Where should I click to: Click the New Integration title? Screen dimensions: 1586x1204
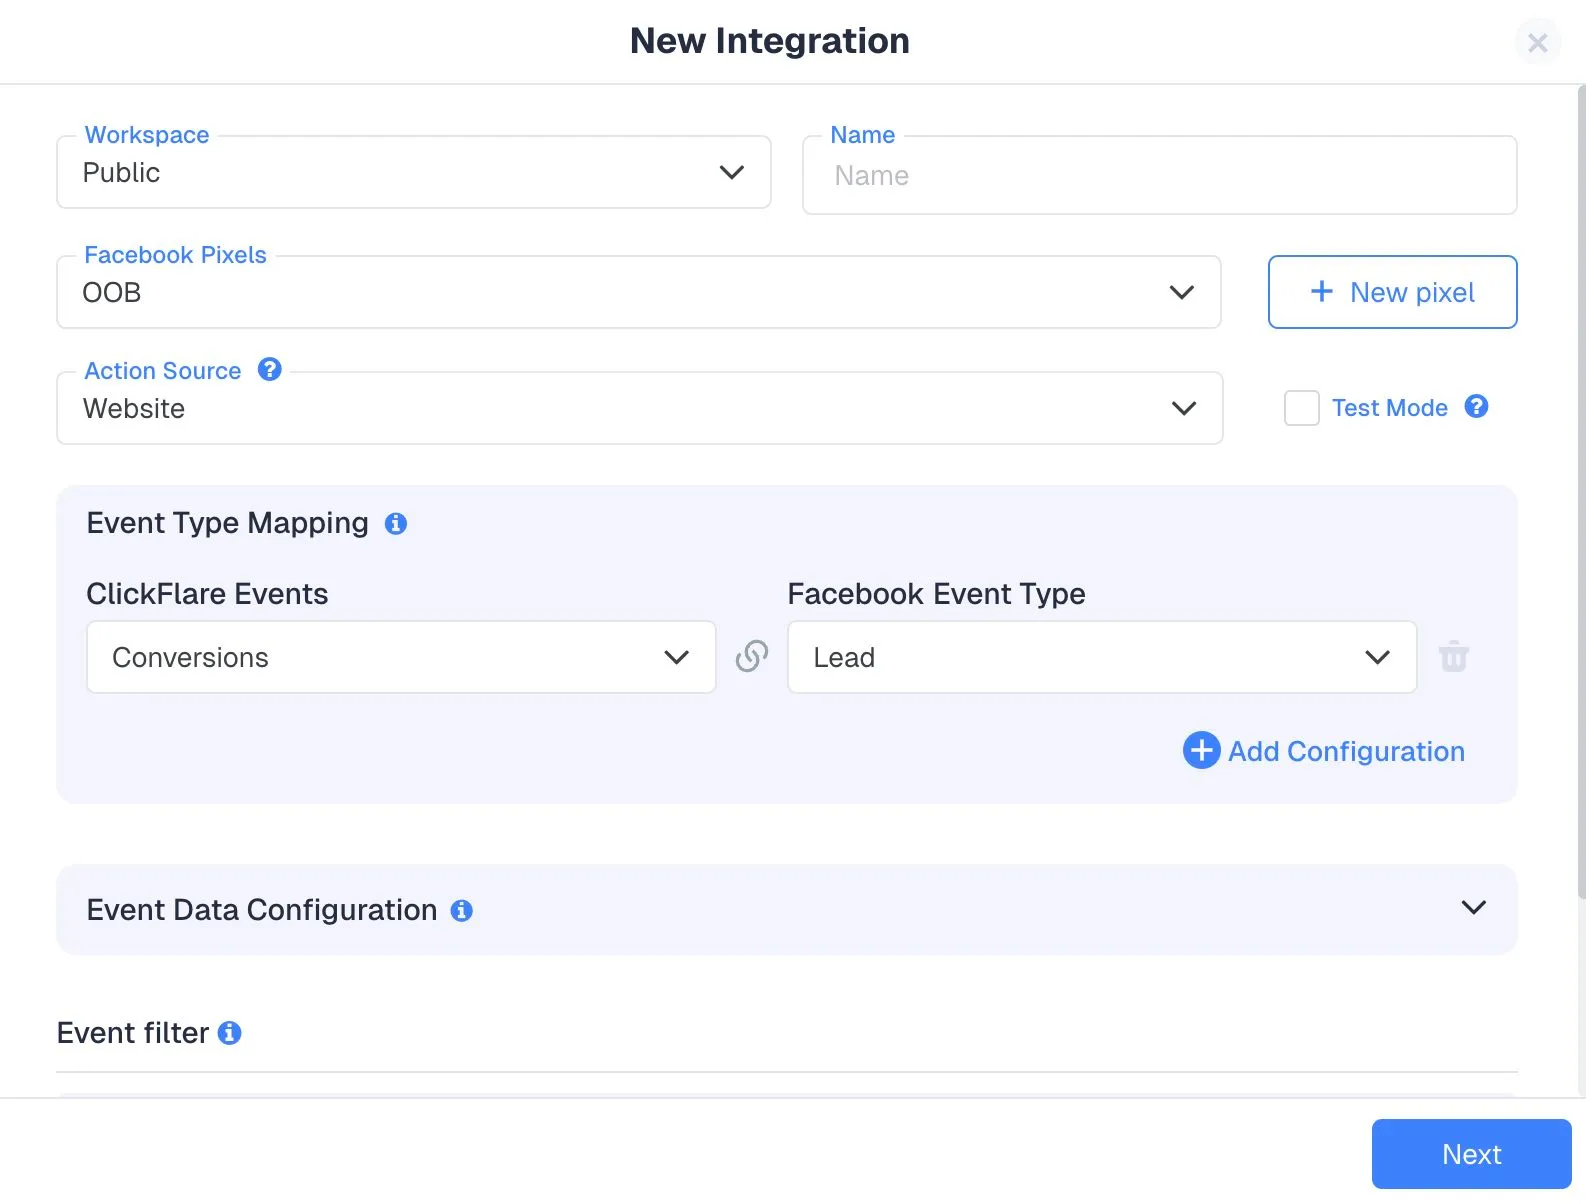[769, 41]
